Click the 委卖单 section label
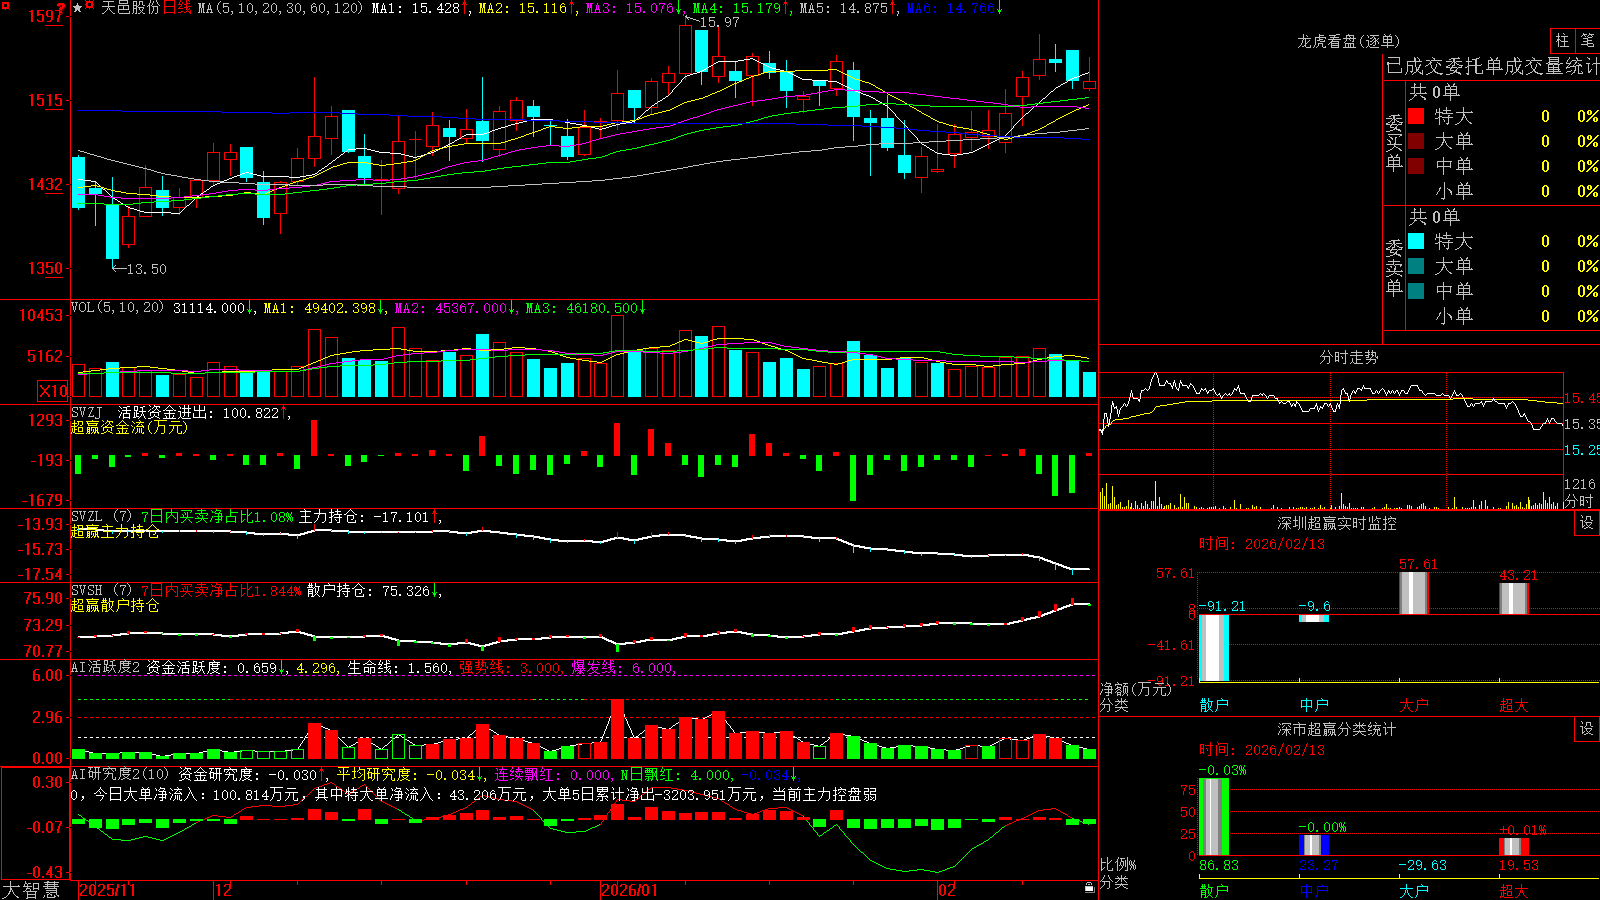The height and width of the screenshot is (900, 1600). tap(1394, 267)
